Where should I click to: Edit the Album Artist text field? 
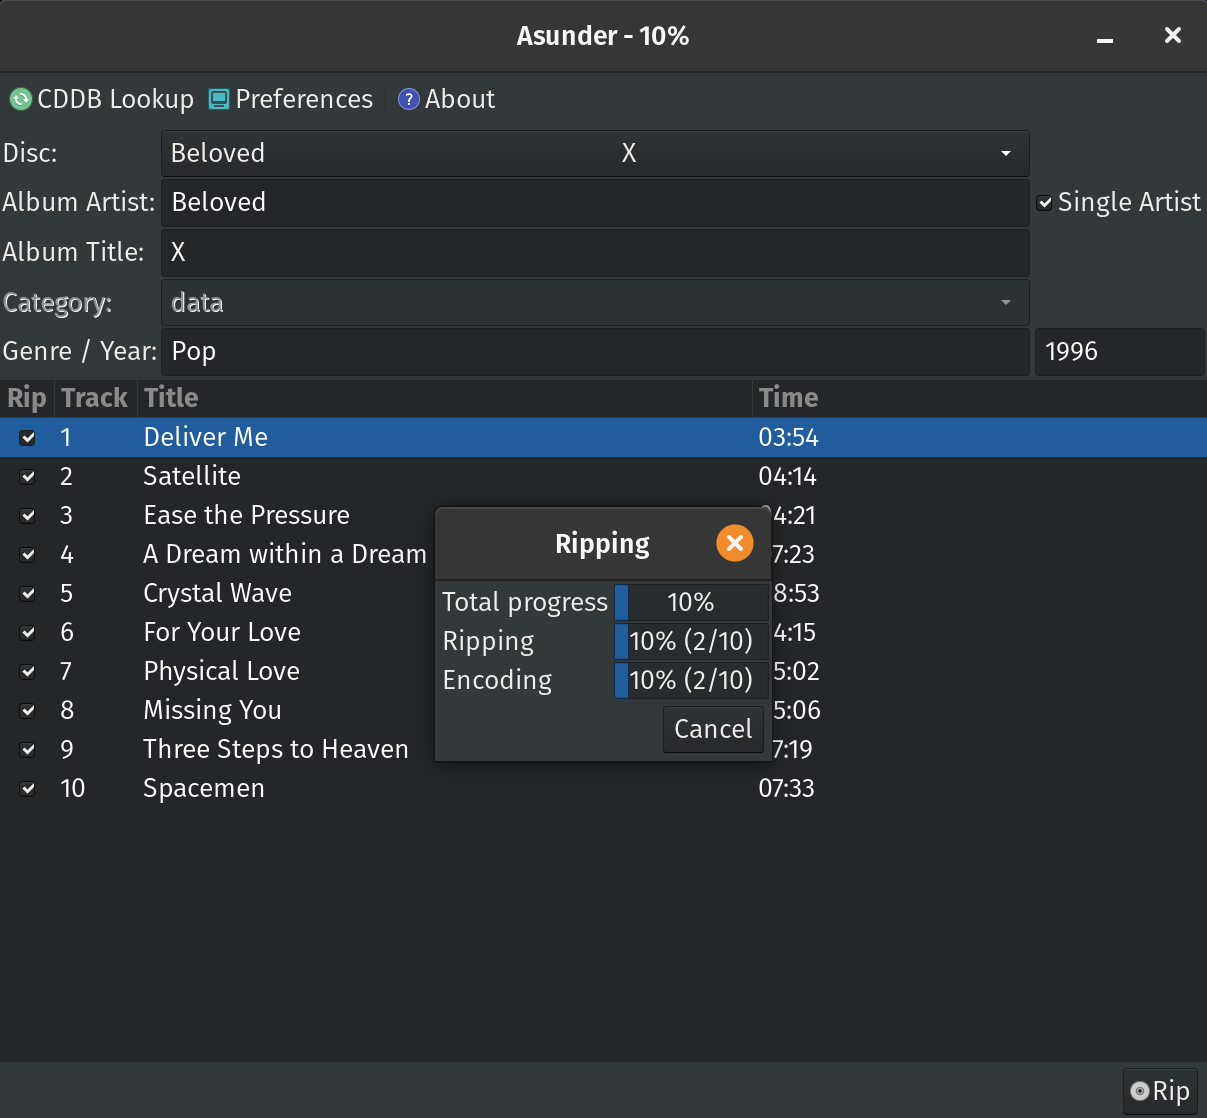pyautogui.click(x=594, y=203)
